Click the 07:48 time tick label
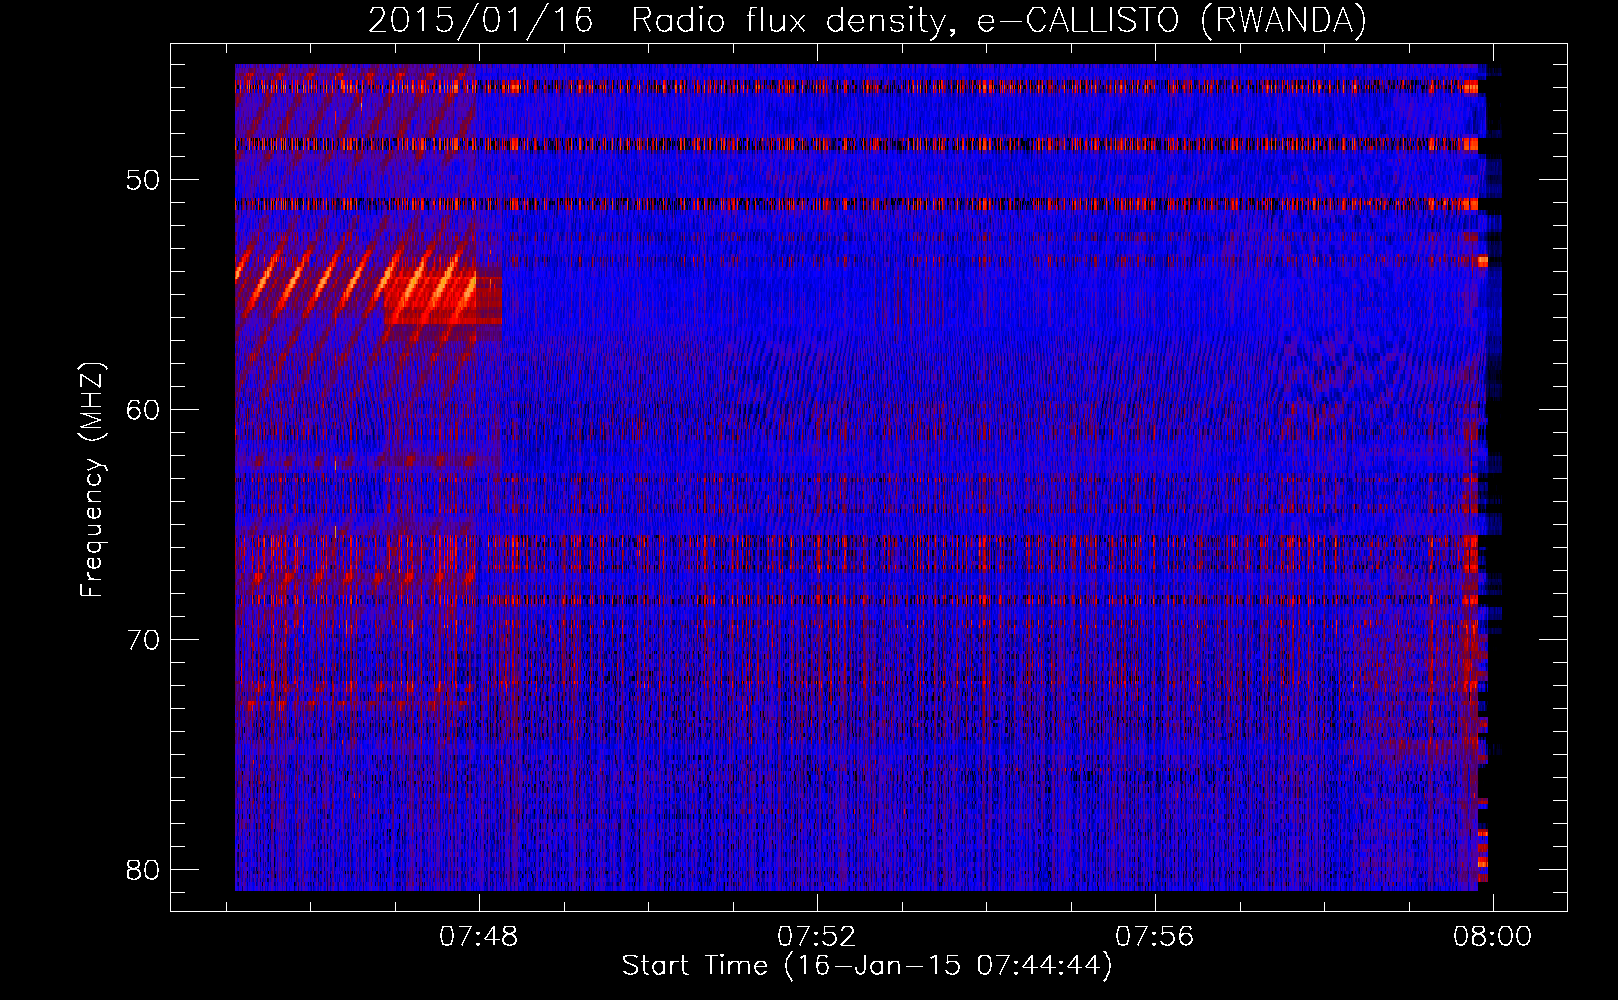The height and width of the screenshot is (1000, 1618). click(479, 936)
